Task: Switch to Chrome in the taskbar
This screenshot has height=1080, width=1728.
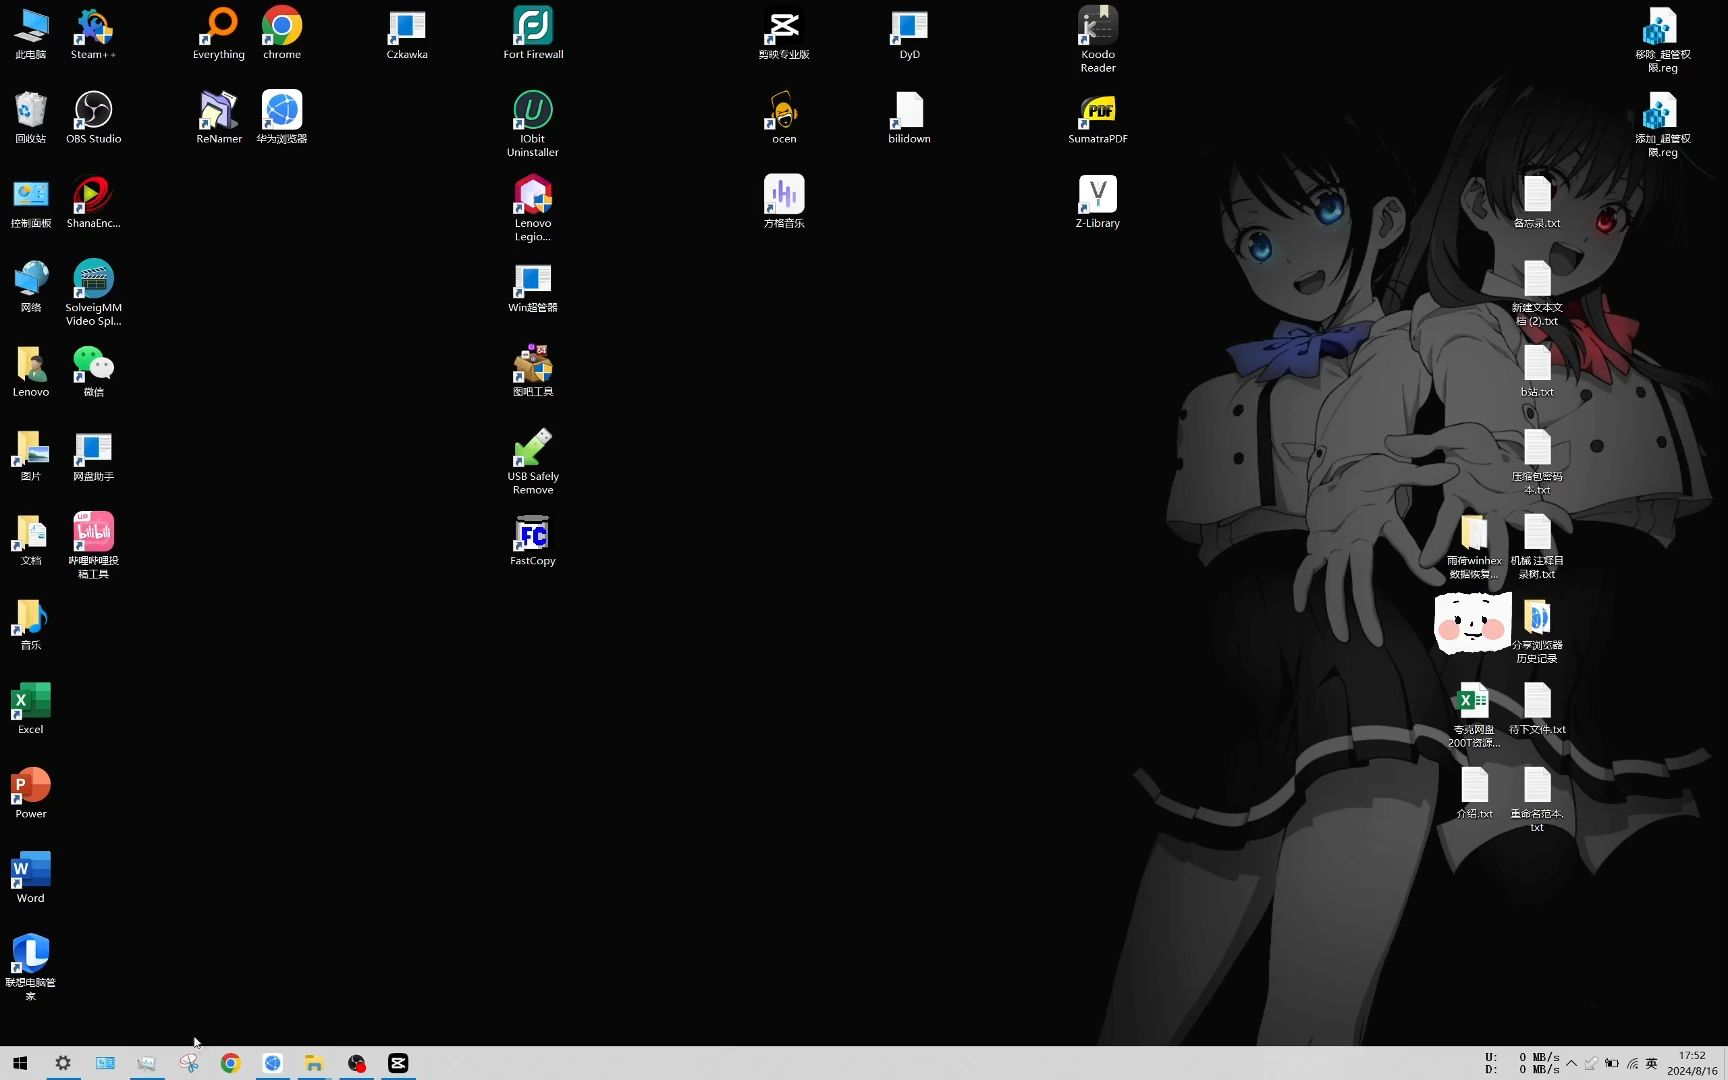Action: coord(230,1063)
